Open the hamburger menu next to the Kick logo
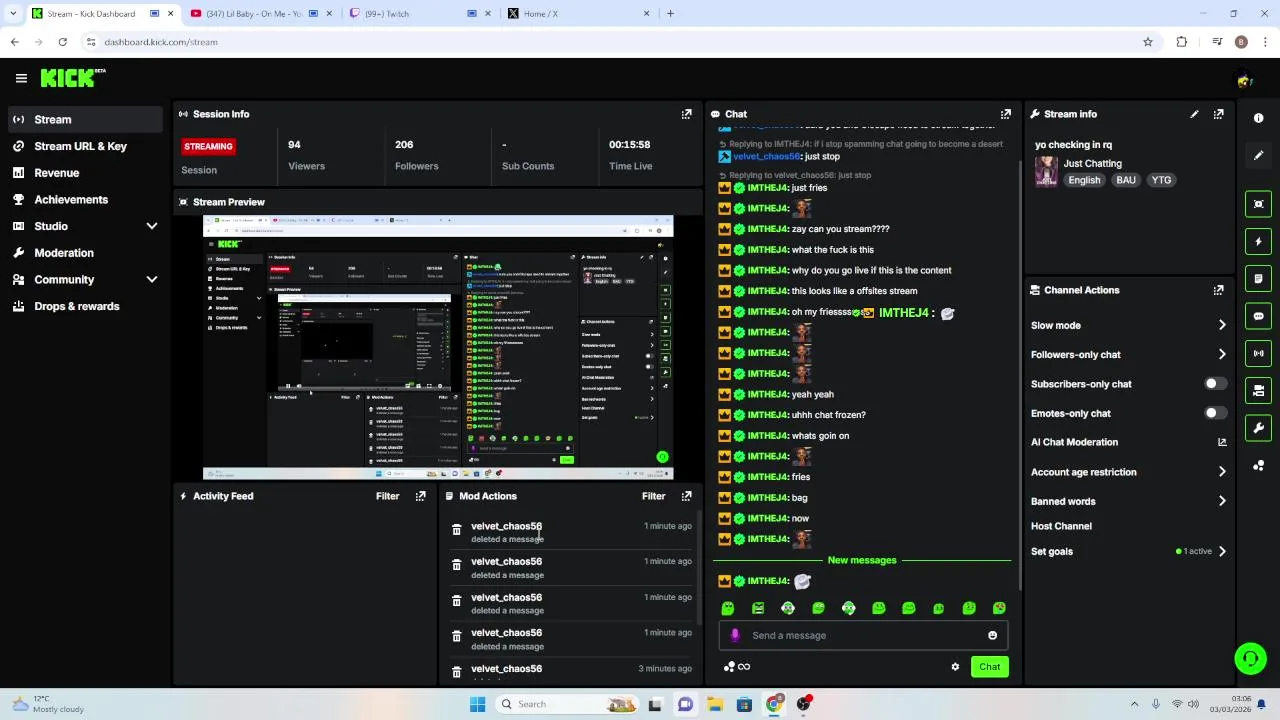This screenshot has height=720, width=1280. (21, 78)
